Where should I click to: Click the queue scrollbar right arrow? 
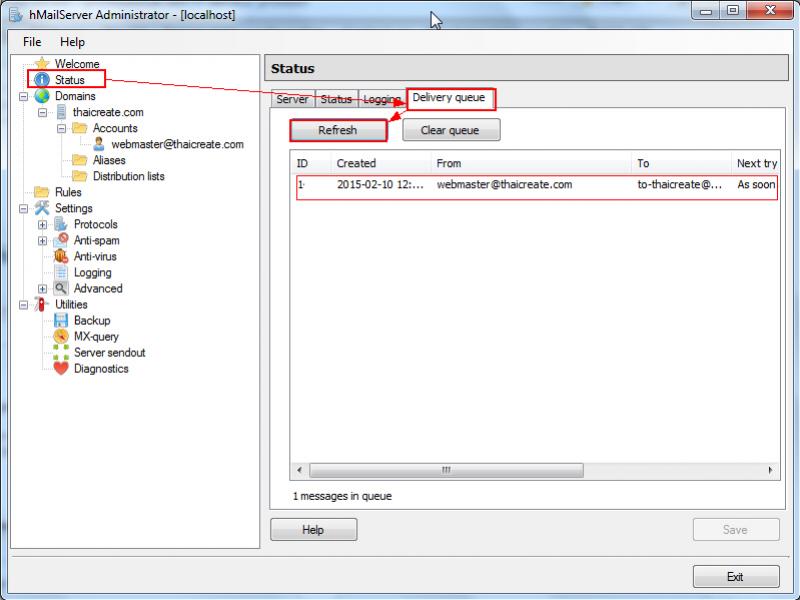(770, 470)
